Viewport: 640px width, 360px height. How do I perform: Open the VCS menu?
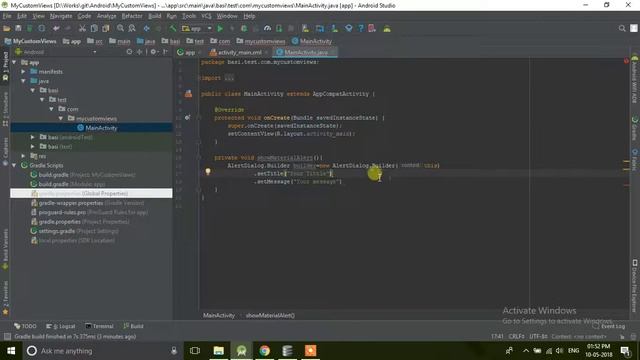point(206,16)
